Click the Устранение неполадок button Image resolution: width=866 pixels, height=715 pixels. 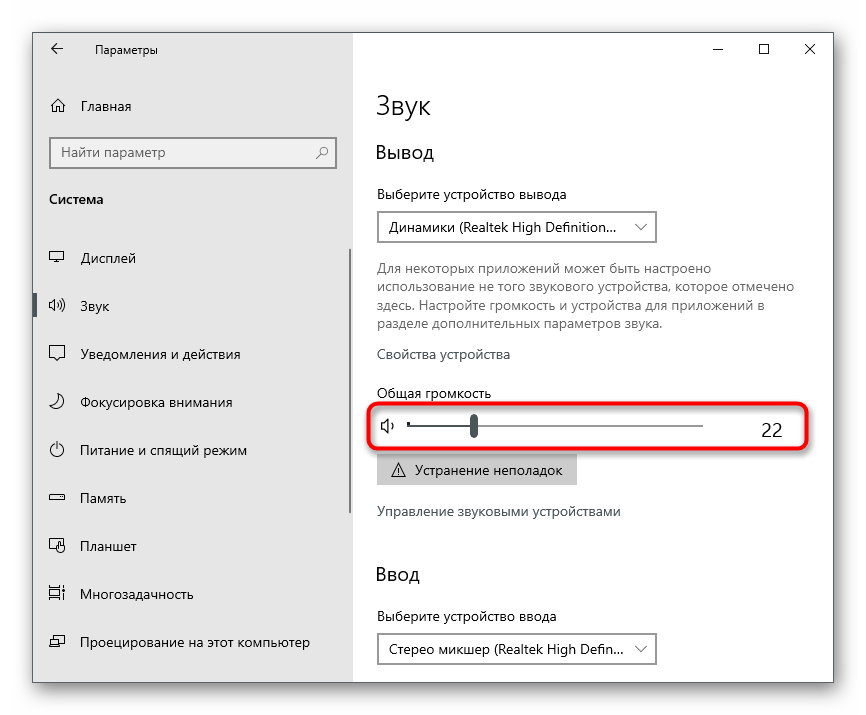click(477, 470)
